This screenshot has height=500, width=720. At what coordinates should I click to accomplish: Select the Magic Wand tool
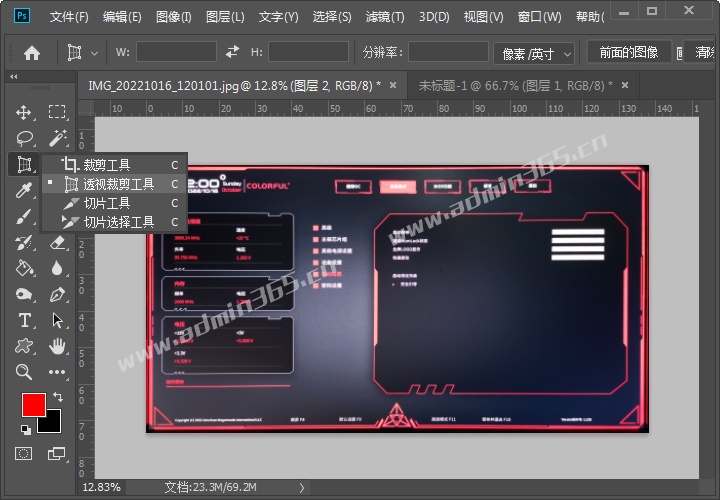coord(57,138)
